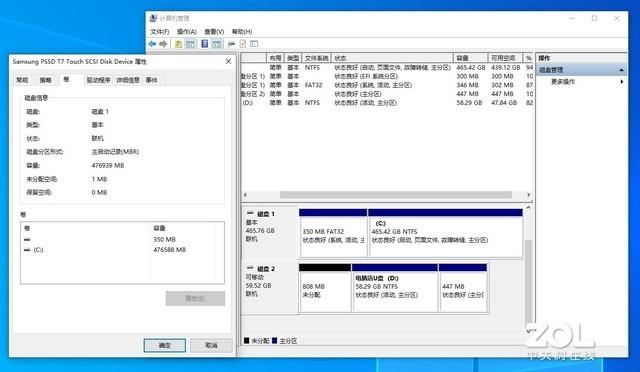Click the Forward arrow in Computer Management toolbar

tap(163, 44)
